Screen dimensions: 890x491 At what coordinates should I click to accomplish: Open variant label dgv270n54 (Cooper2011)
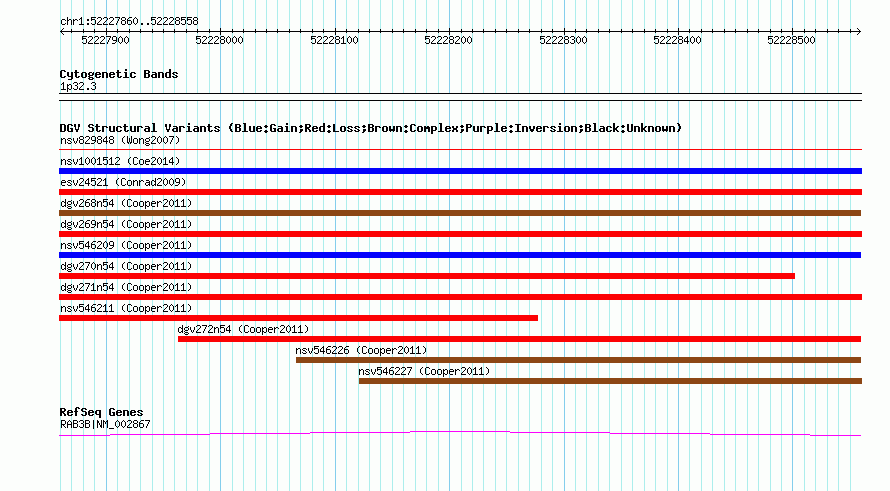pyautogui.click(x=126, y=266)
